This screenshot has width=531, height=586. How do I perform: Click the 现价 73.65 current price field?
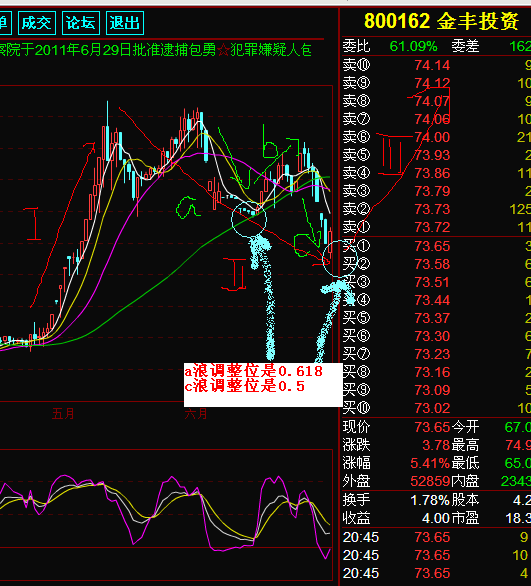[x=396, y=426]
